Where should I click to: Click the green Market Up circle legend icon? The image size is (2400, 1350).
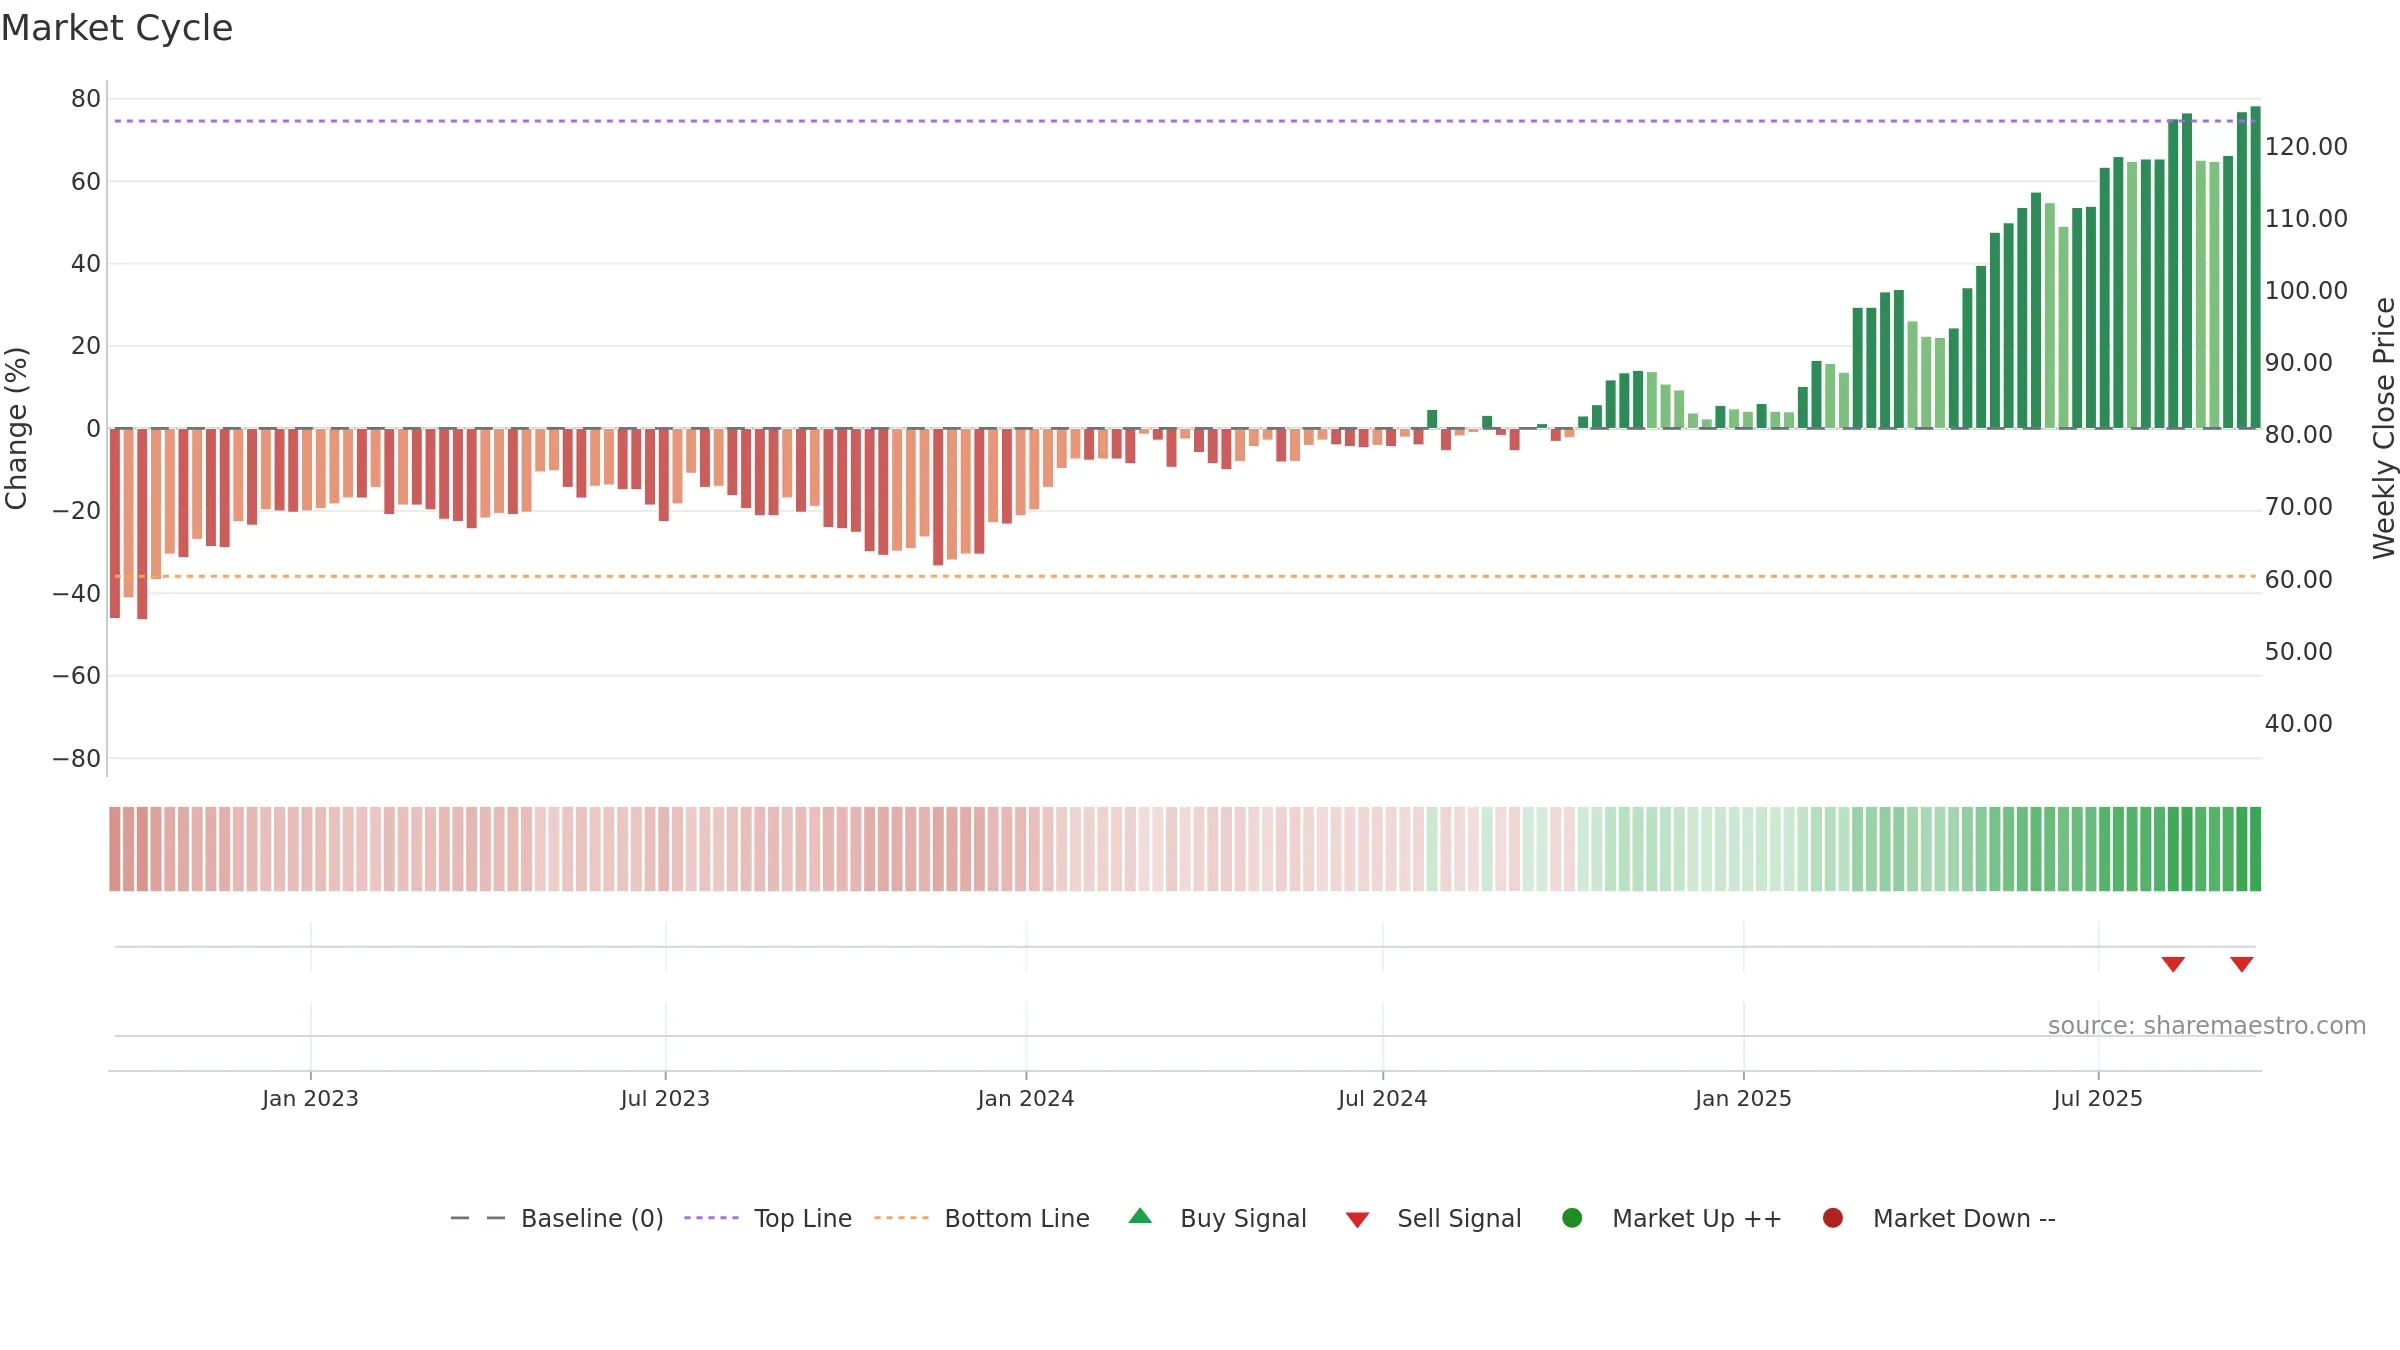[1572, 1218]
